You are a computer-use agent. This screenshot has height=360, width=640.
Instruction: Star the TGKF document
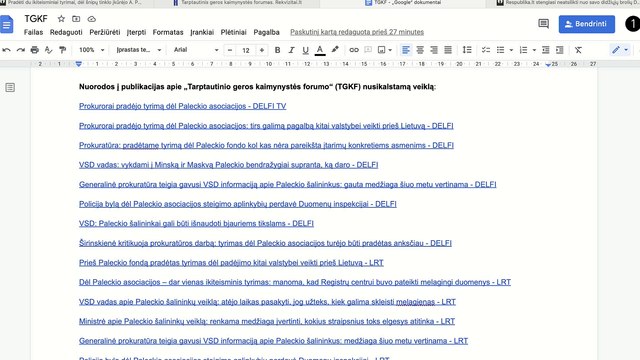61,19
